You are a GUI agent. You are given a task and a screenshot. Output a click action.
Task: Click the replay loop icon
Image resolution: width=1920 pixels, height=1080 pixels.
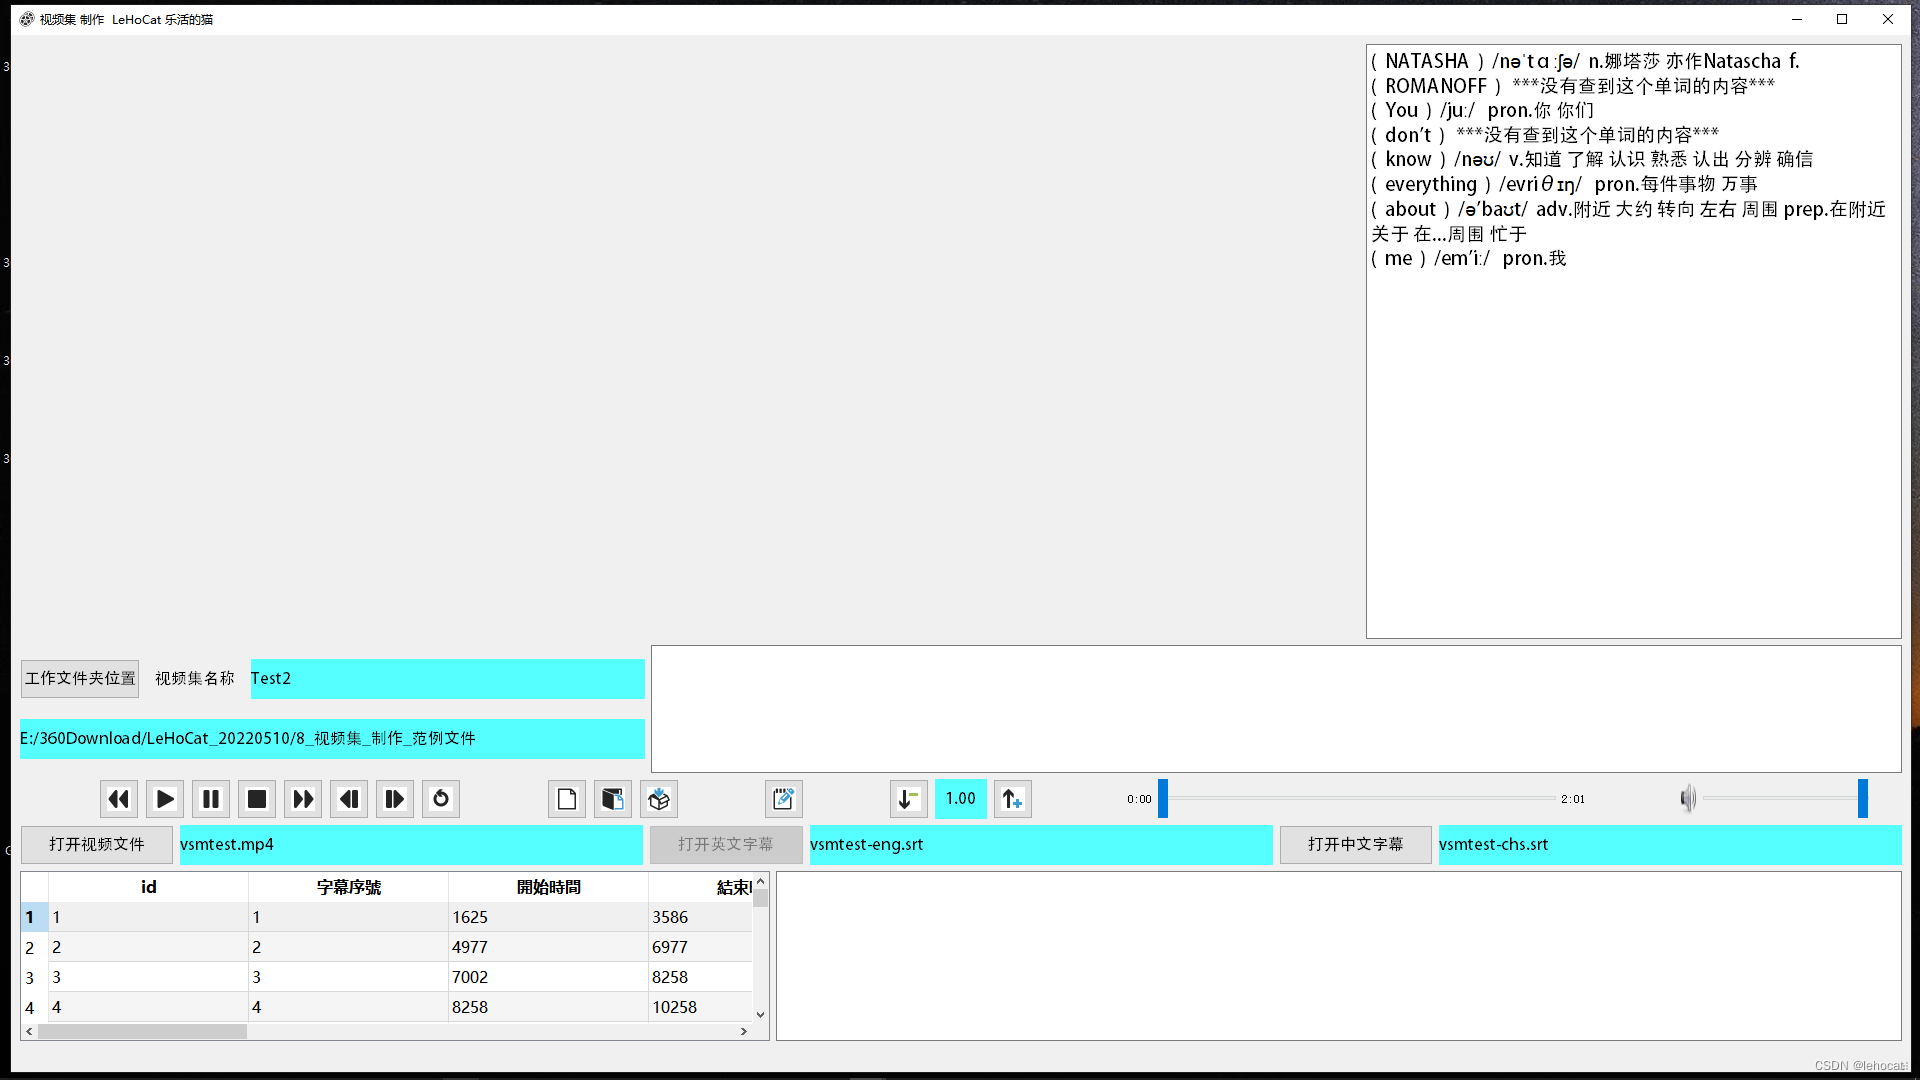[441, 799]
